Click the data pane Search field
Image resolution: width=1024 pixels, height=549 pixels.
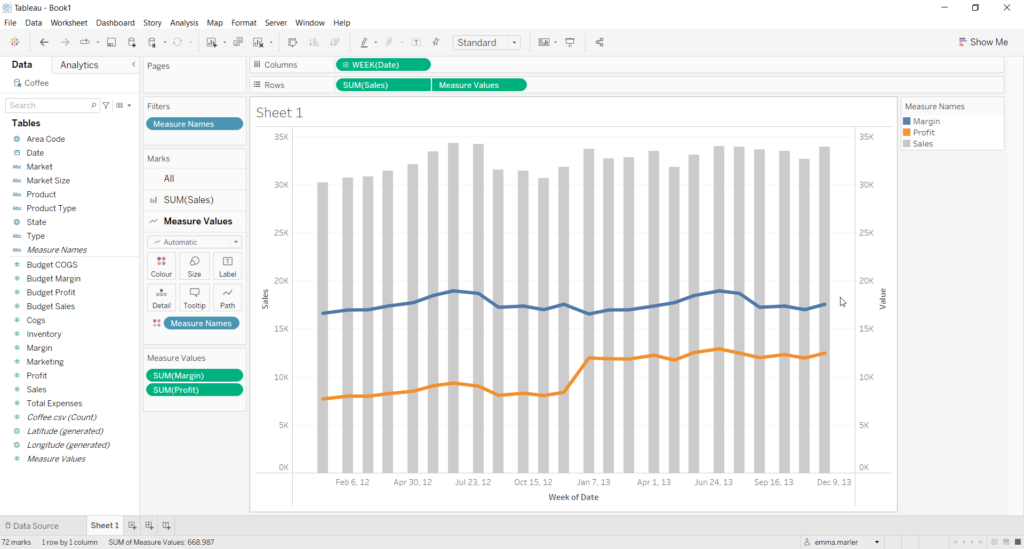[52, 105]
